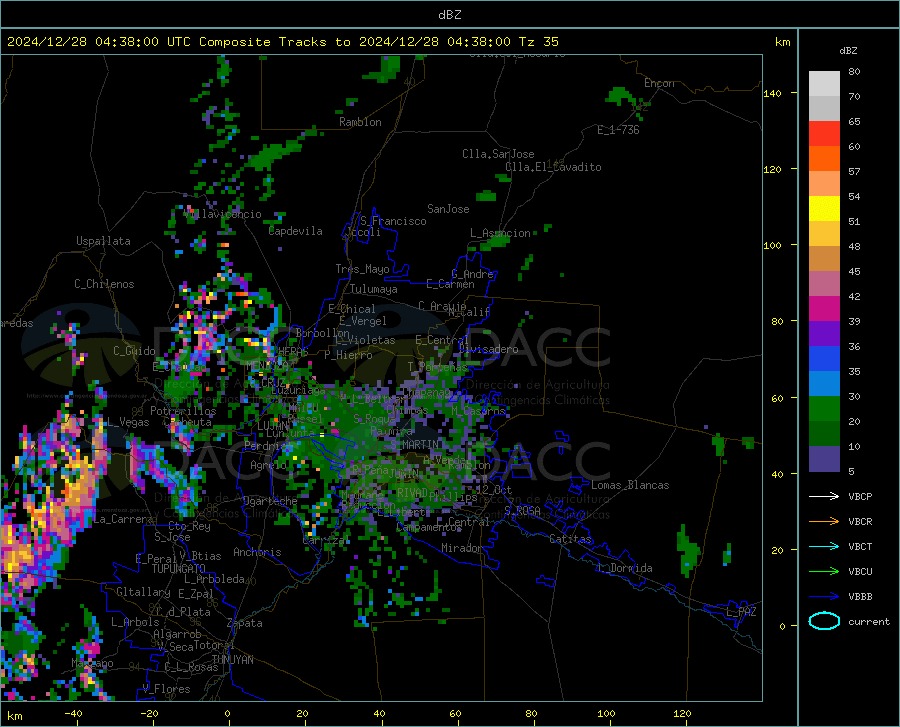Click the '39' value on dBZ scale

[x=854, y=321]
